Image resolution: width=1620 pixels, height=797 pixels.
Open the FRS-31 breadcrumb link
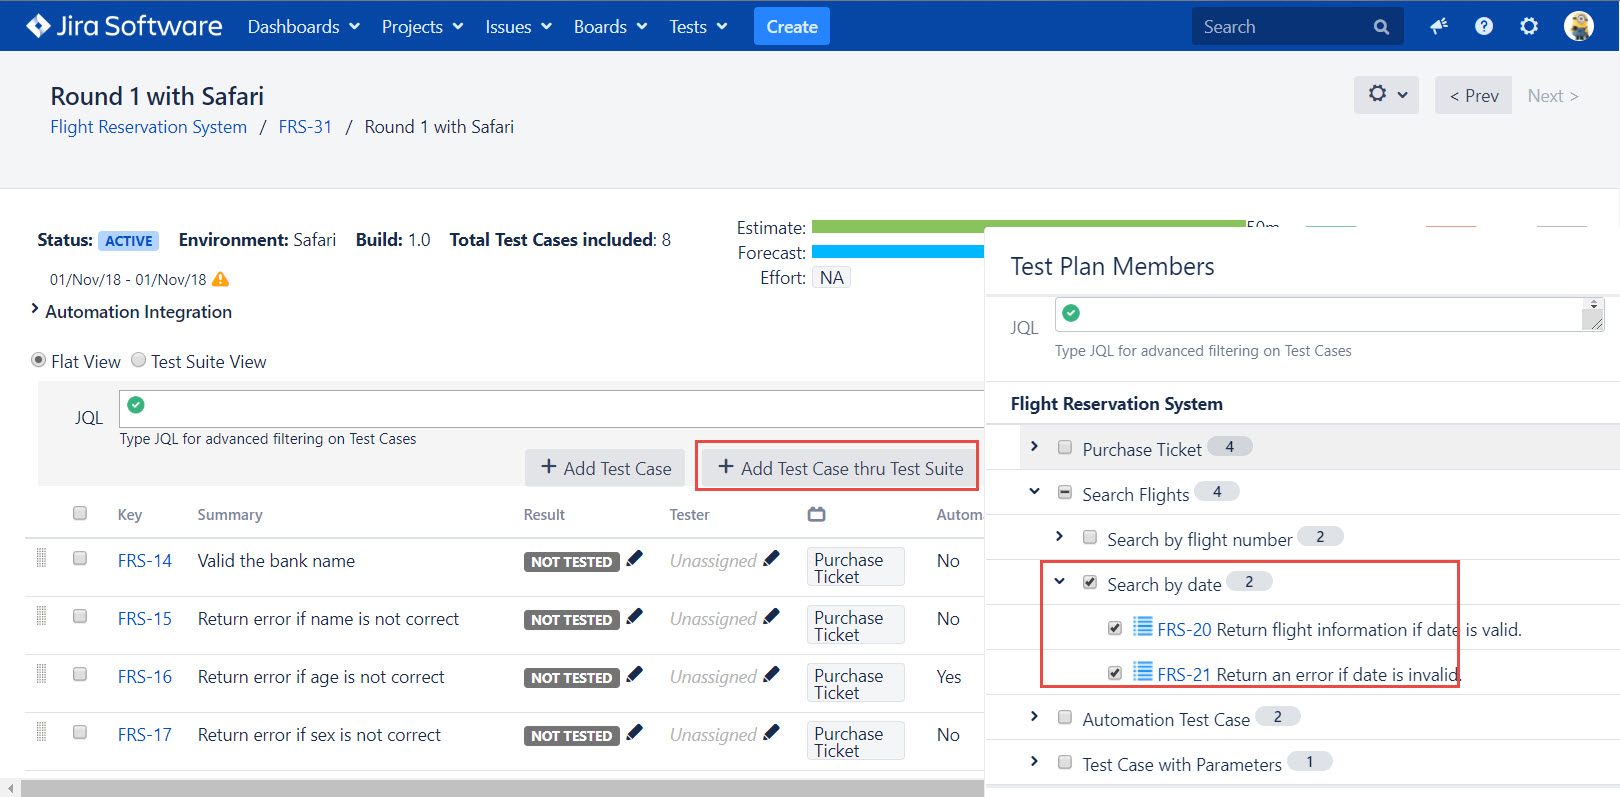click(x=305, y=127)
